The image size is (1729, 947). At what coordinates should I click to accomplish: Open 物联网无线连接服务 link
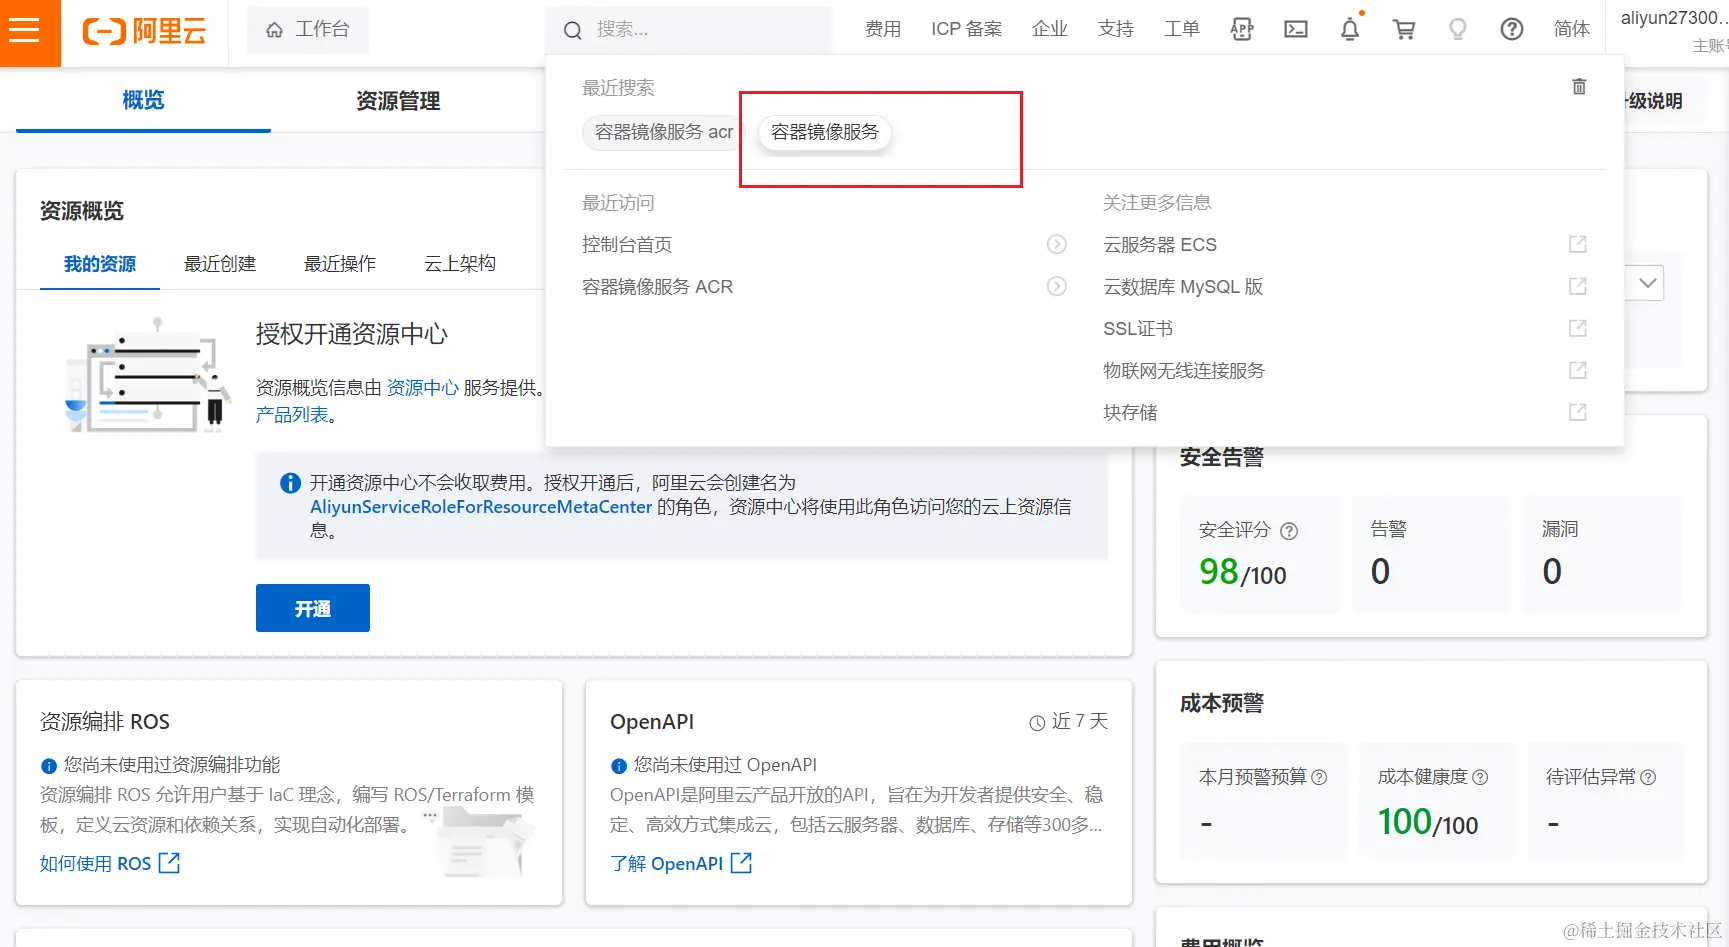(1184, 371)
